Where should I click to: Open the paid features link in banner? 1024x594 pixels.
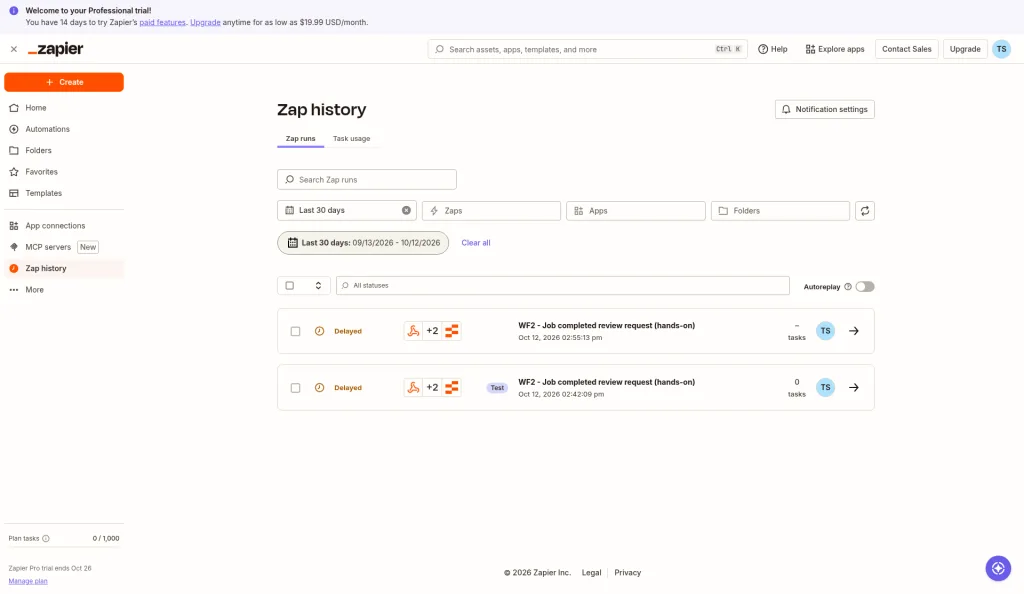162,22
